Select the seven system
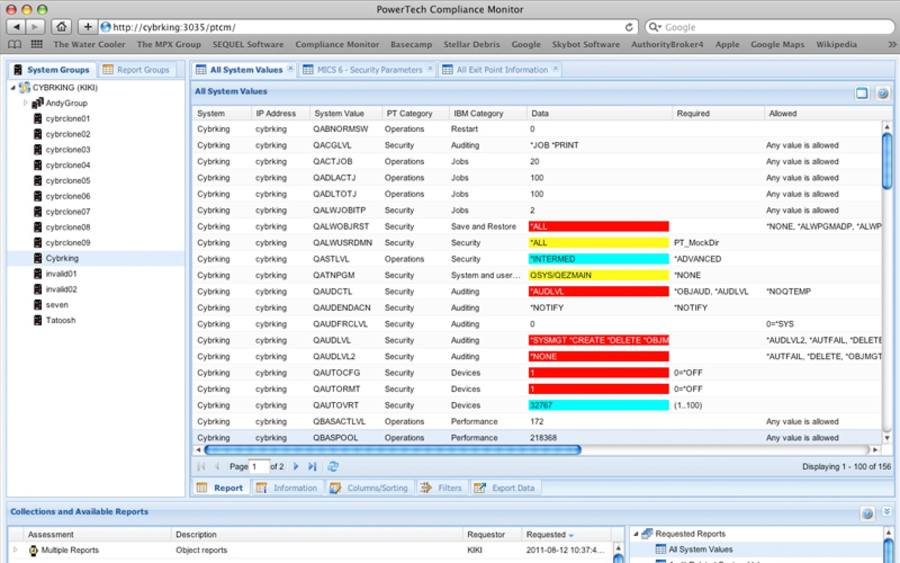900x563 pixels. 57,305
